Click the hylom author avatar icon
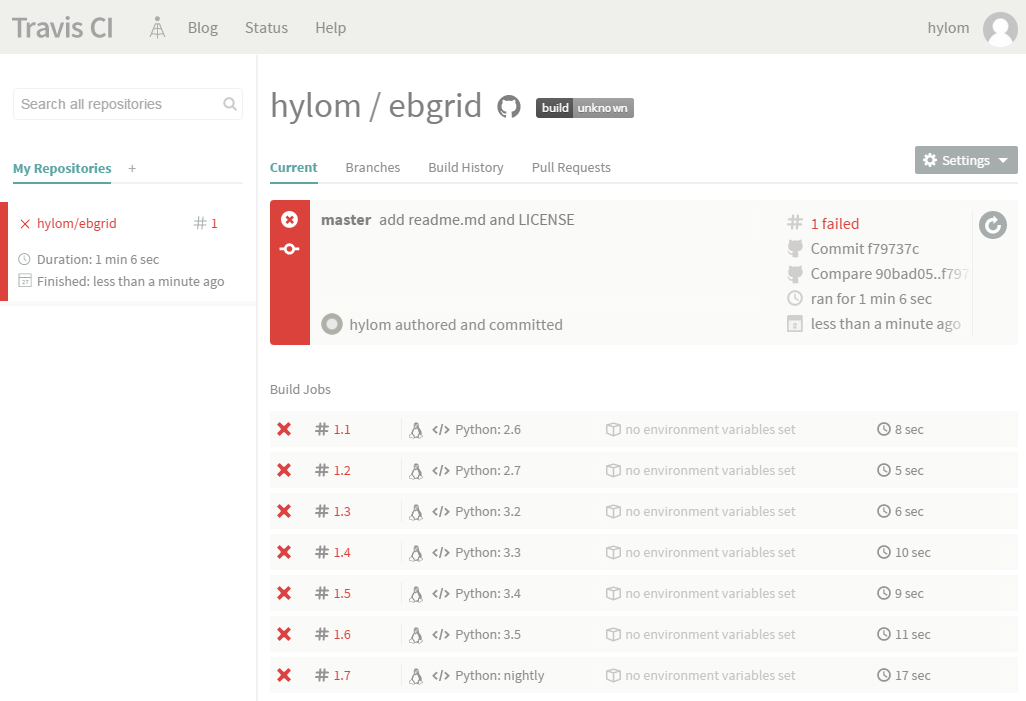 coord(332,324)
